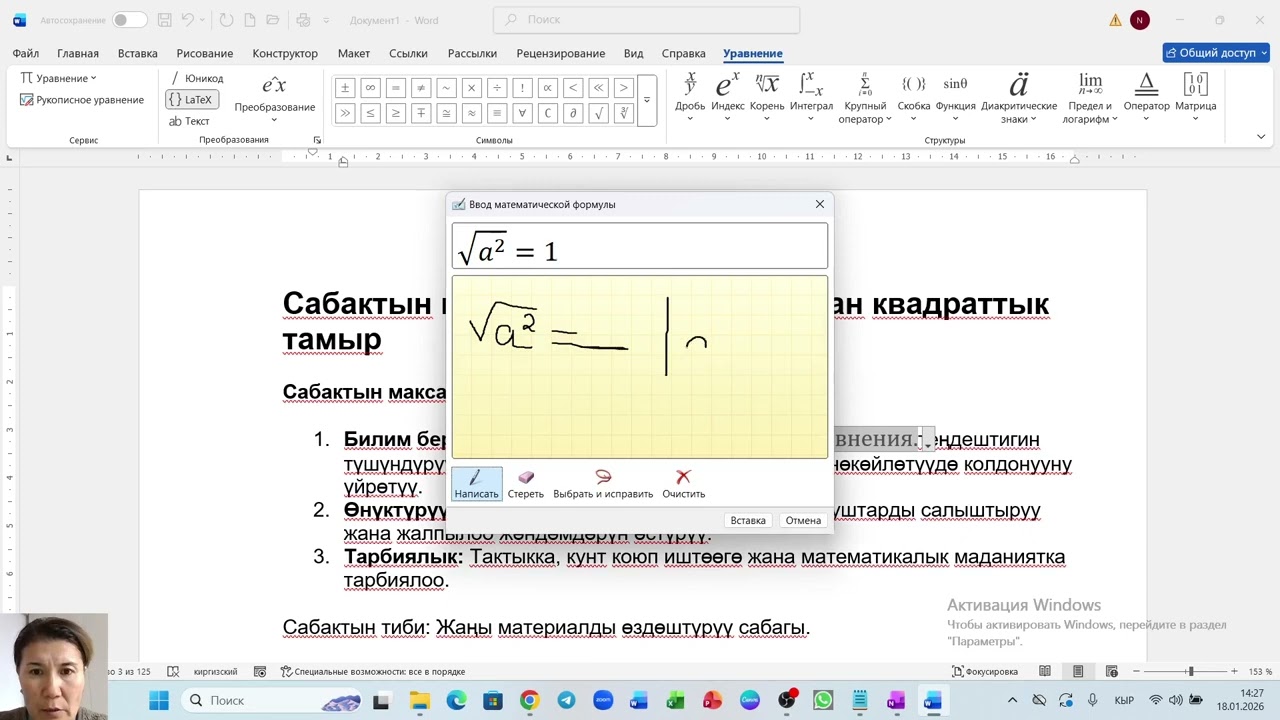Open Рукописное уравнение ink equation tool
The image size is (1280, 720).
pos(82,100)
